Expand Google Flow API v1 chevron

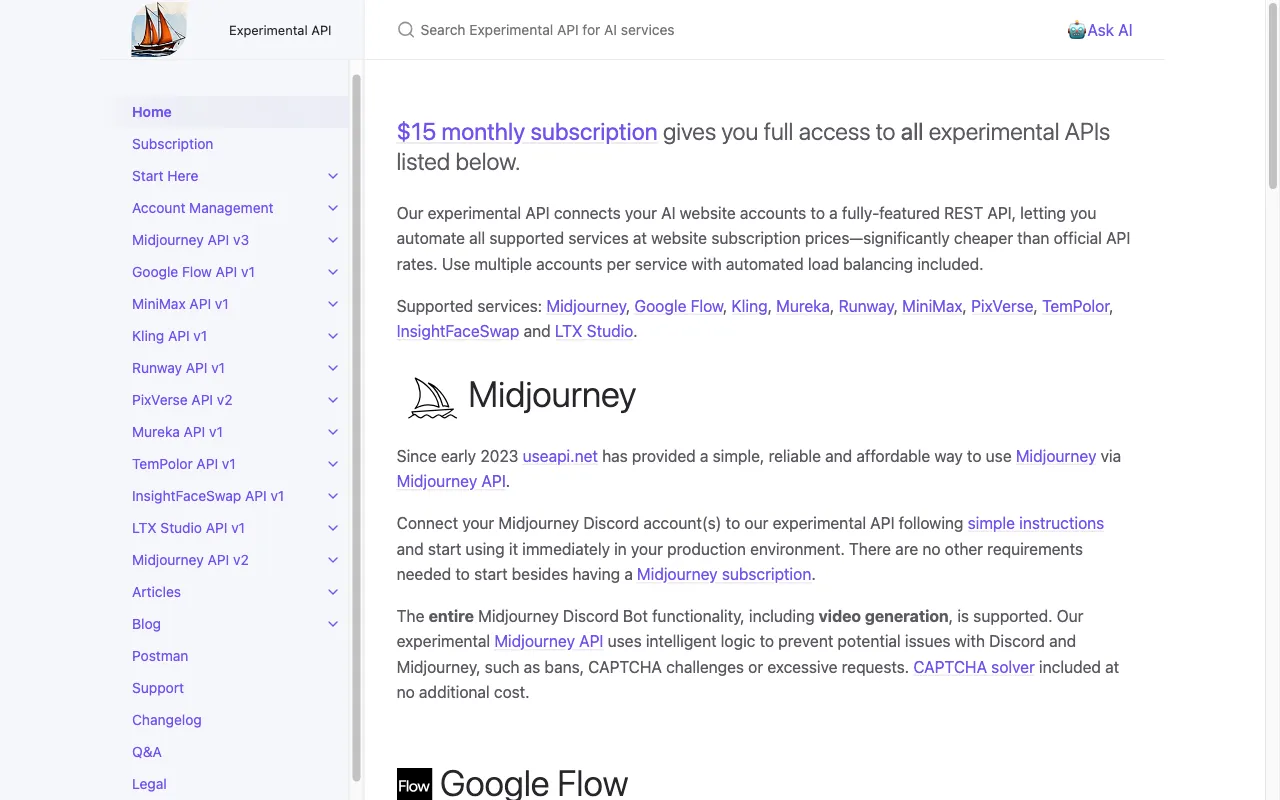333,272
